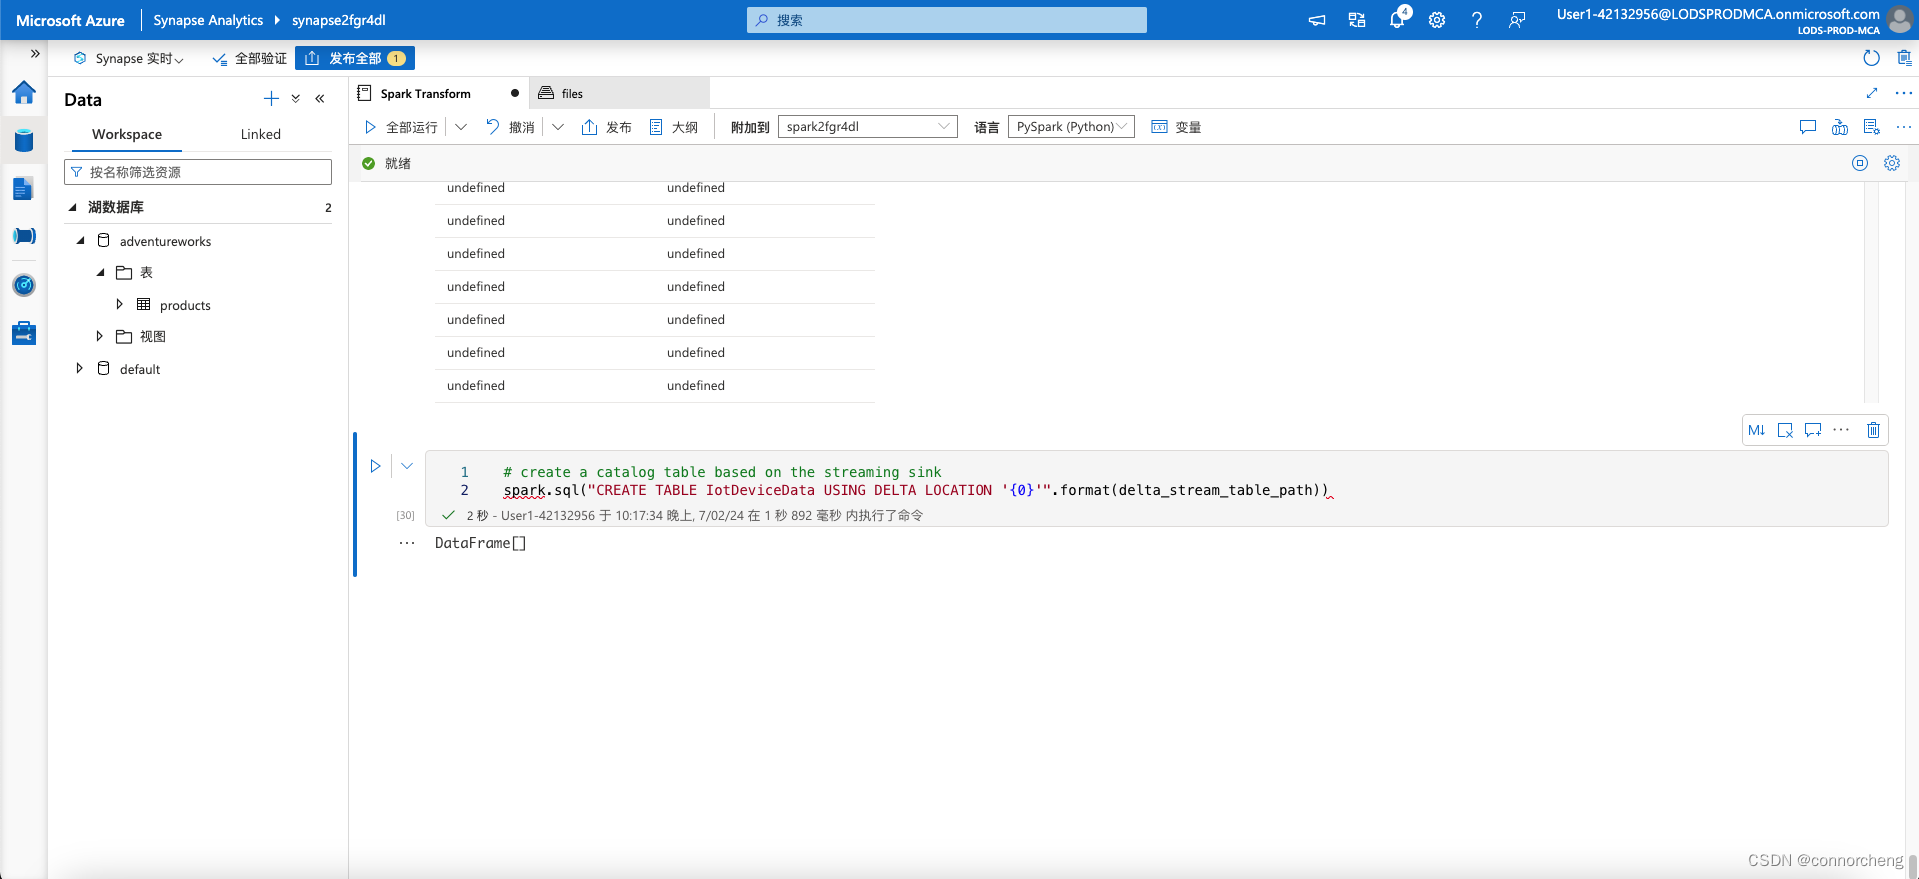Viewport: 1919px width, 879px height.
Task: Open the directory switcher icon in header
Action: click(1357, 20)
